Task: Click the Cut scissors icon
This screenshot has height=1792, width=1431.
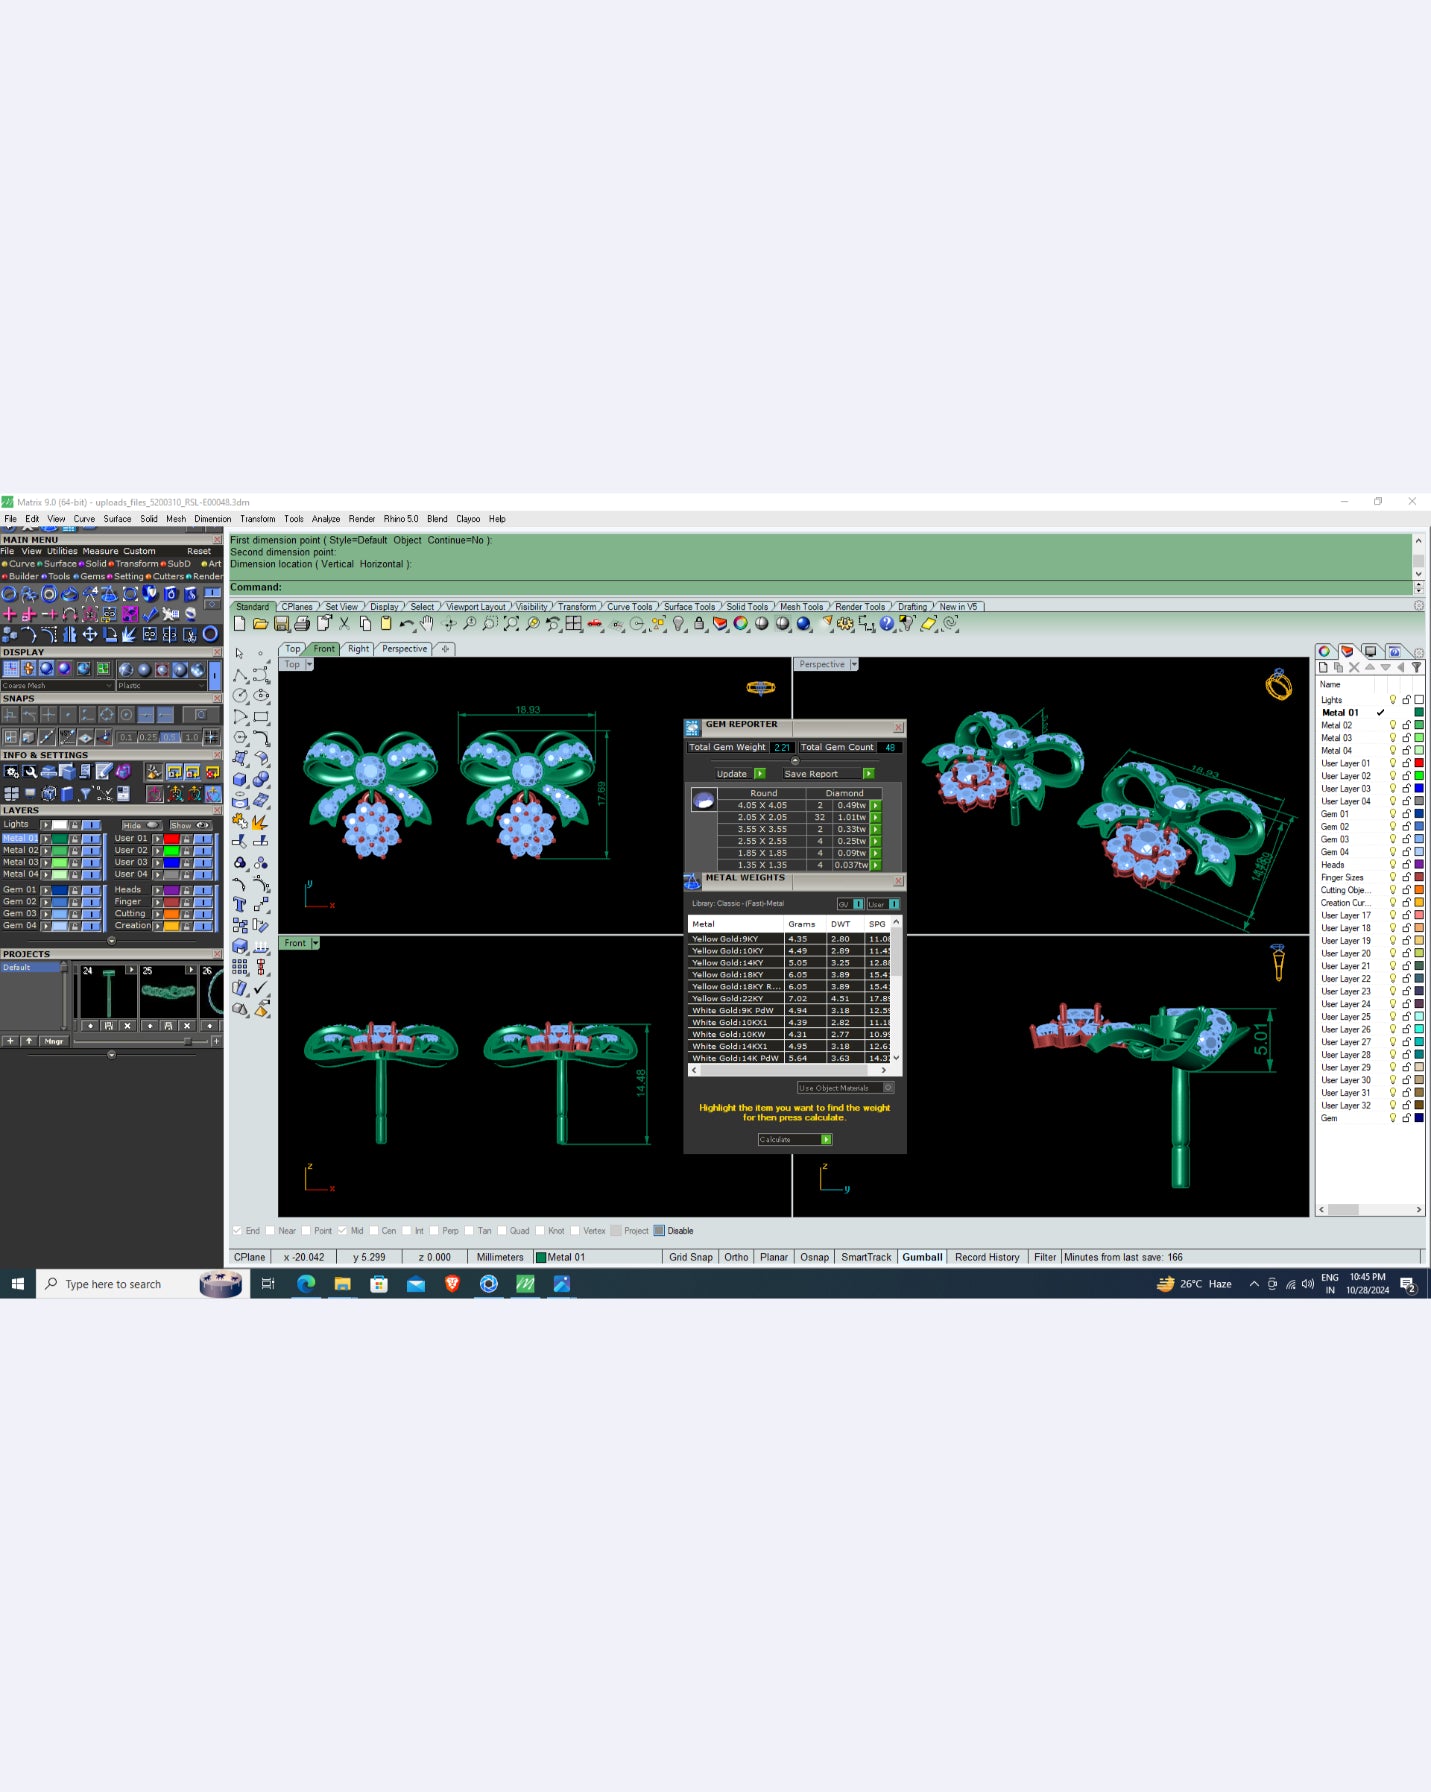Action: coord(344,624)
